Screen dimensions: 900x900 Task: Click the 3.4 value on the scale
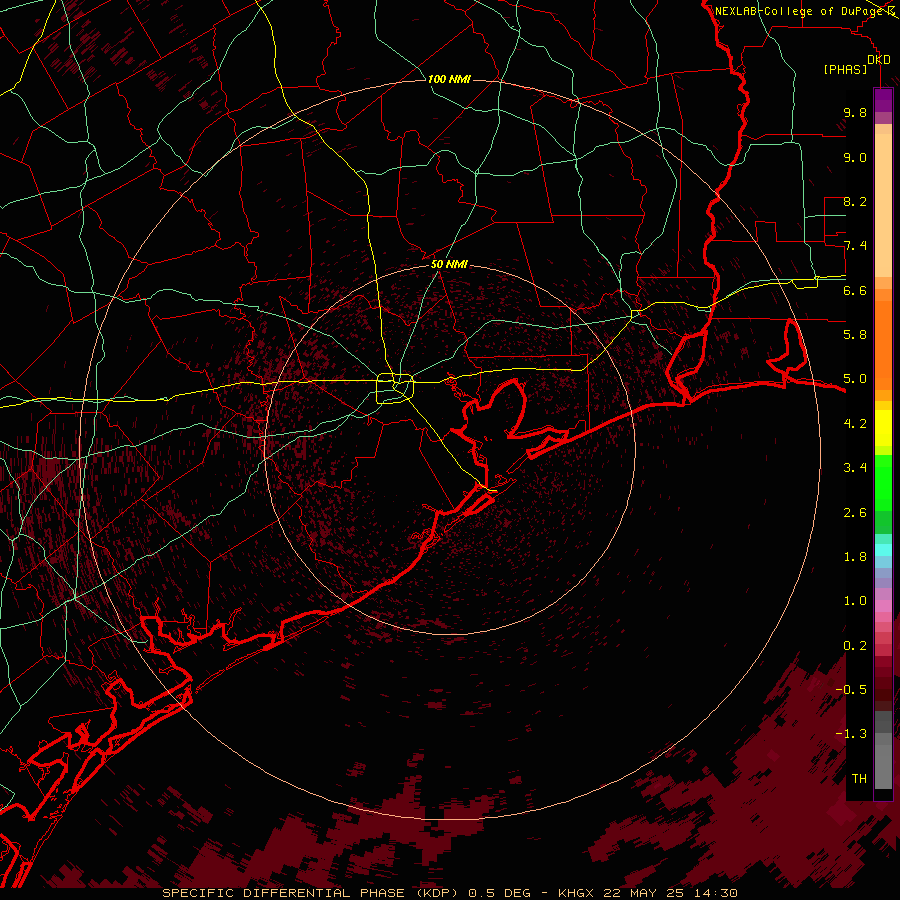click(x=855, y=468)
